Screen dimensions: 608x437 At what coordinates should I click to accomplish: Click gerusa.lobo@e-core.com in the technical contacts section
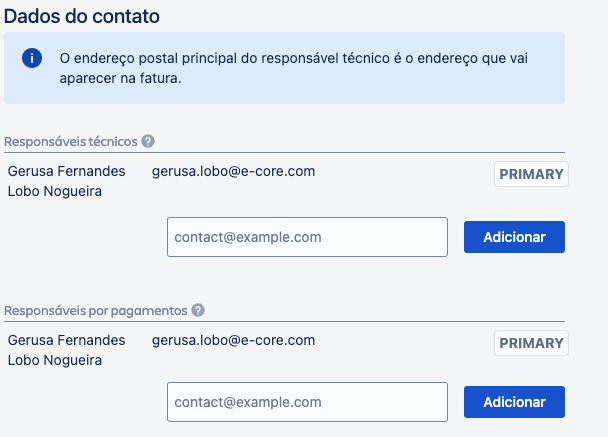233,171
